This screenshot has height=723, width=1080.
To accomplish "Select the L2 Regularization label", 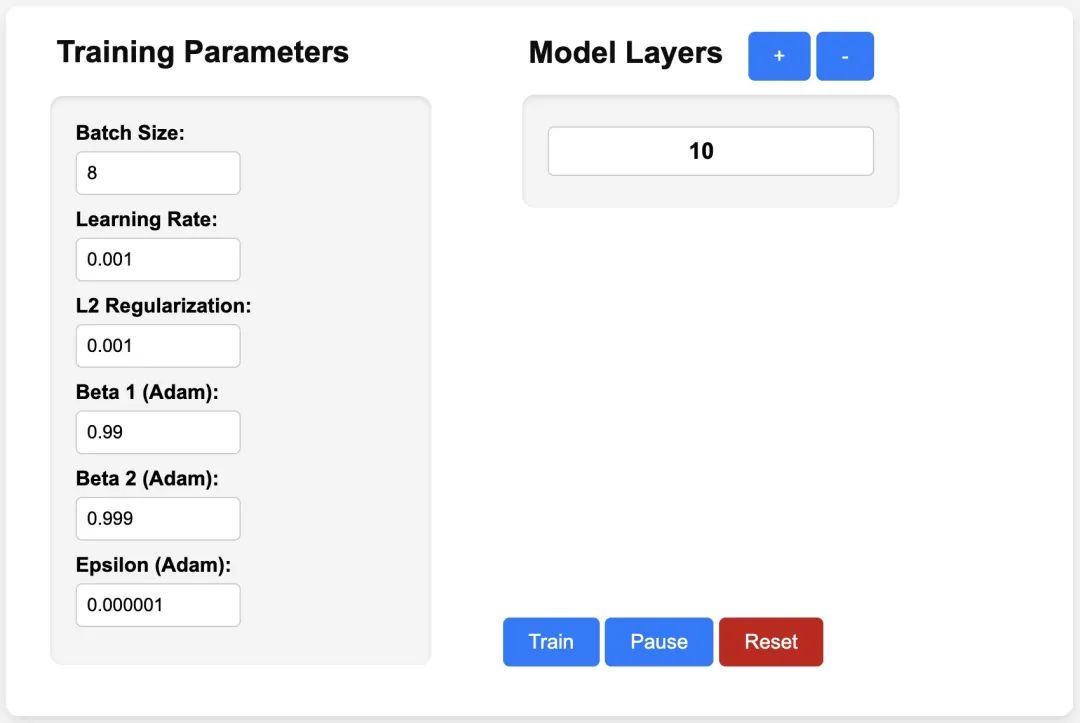I will (x=163, y=306).
